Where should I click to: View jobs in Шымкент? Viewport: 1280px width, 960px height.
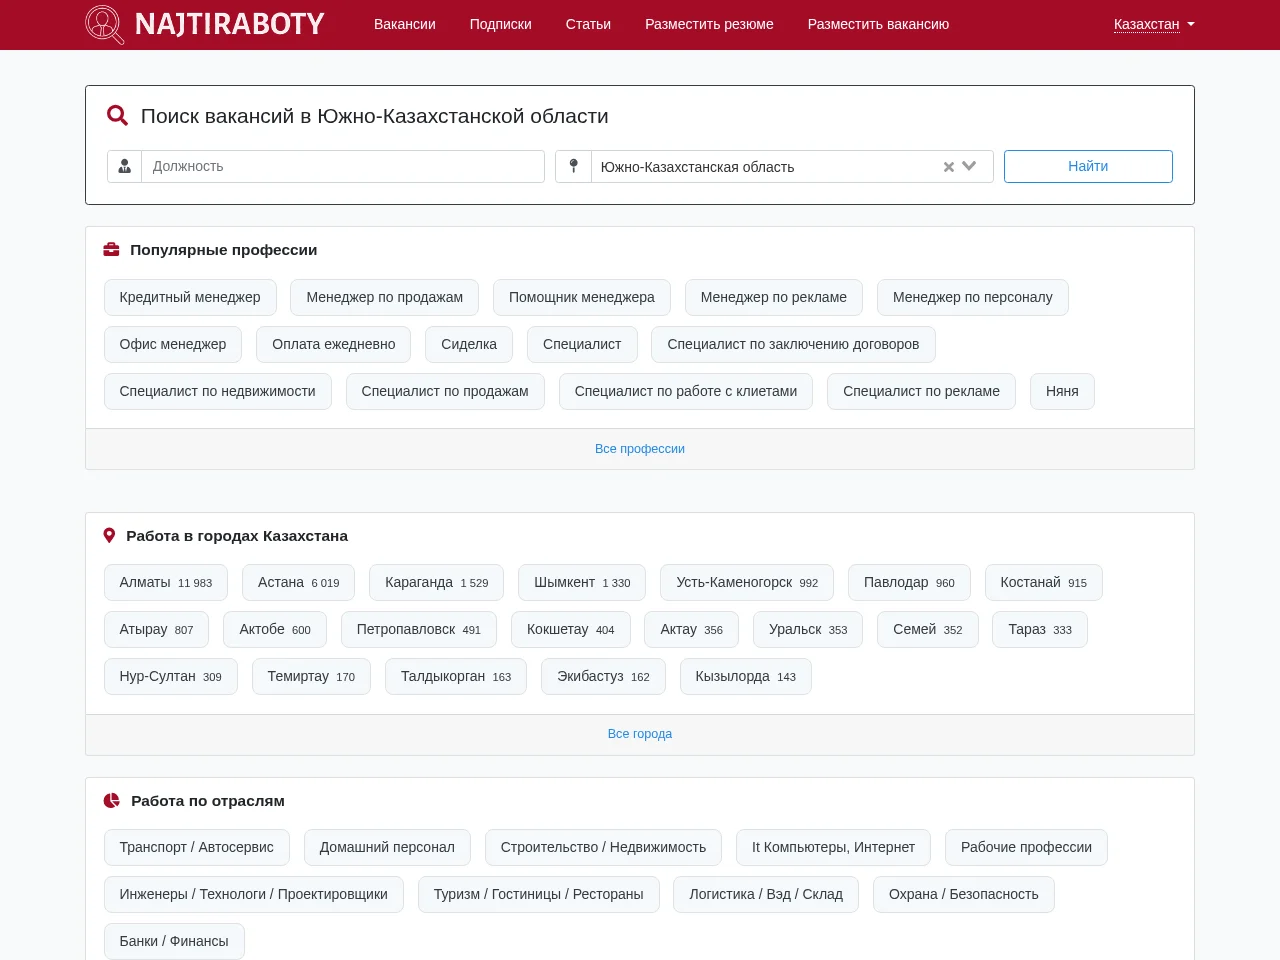coord(582,582)
